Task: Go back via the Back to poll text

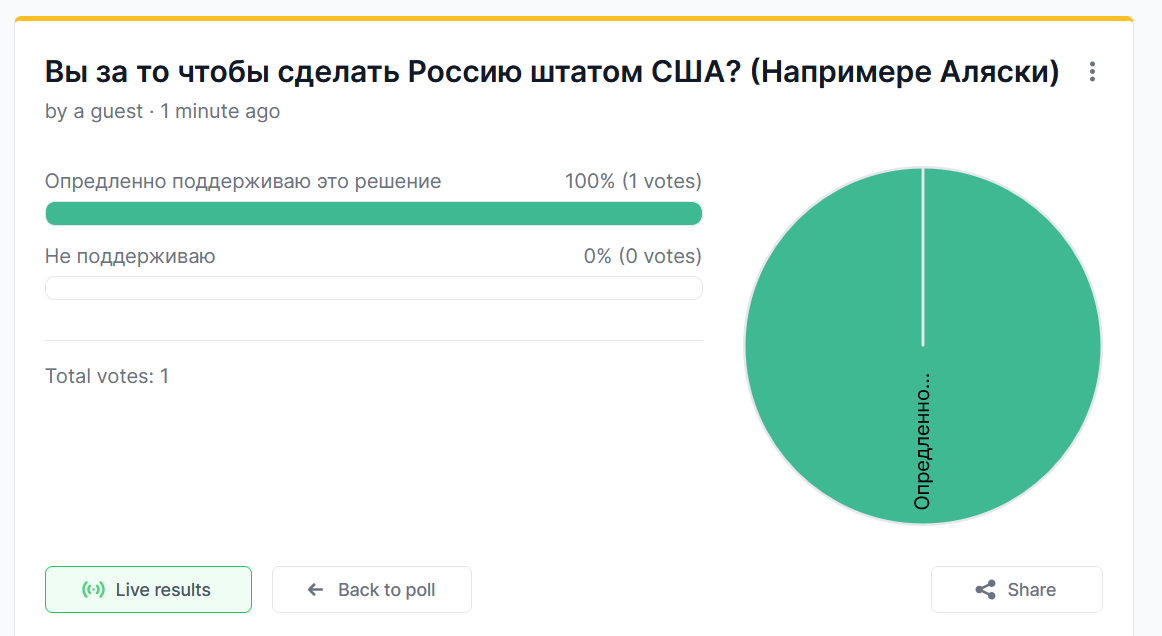Action: click(386, 590)
